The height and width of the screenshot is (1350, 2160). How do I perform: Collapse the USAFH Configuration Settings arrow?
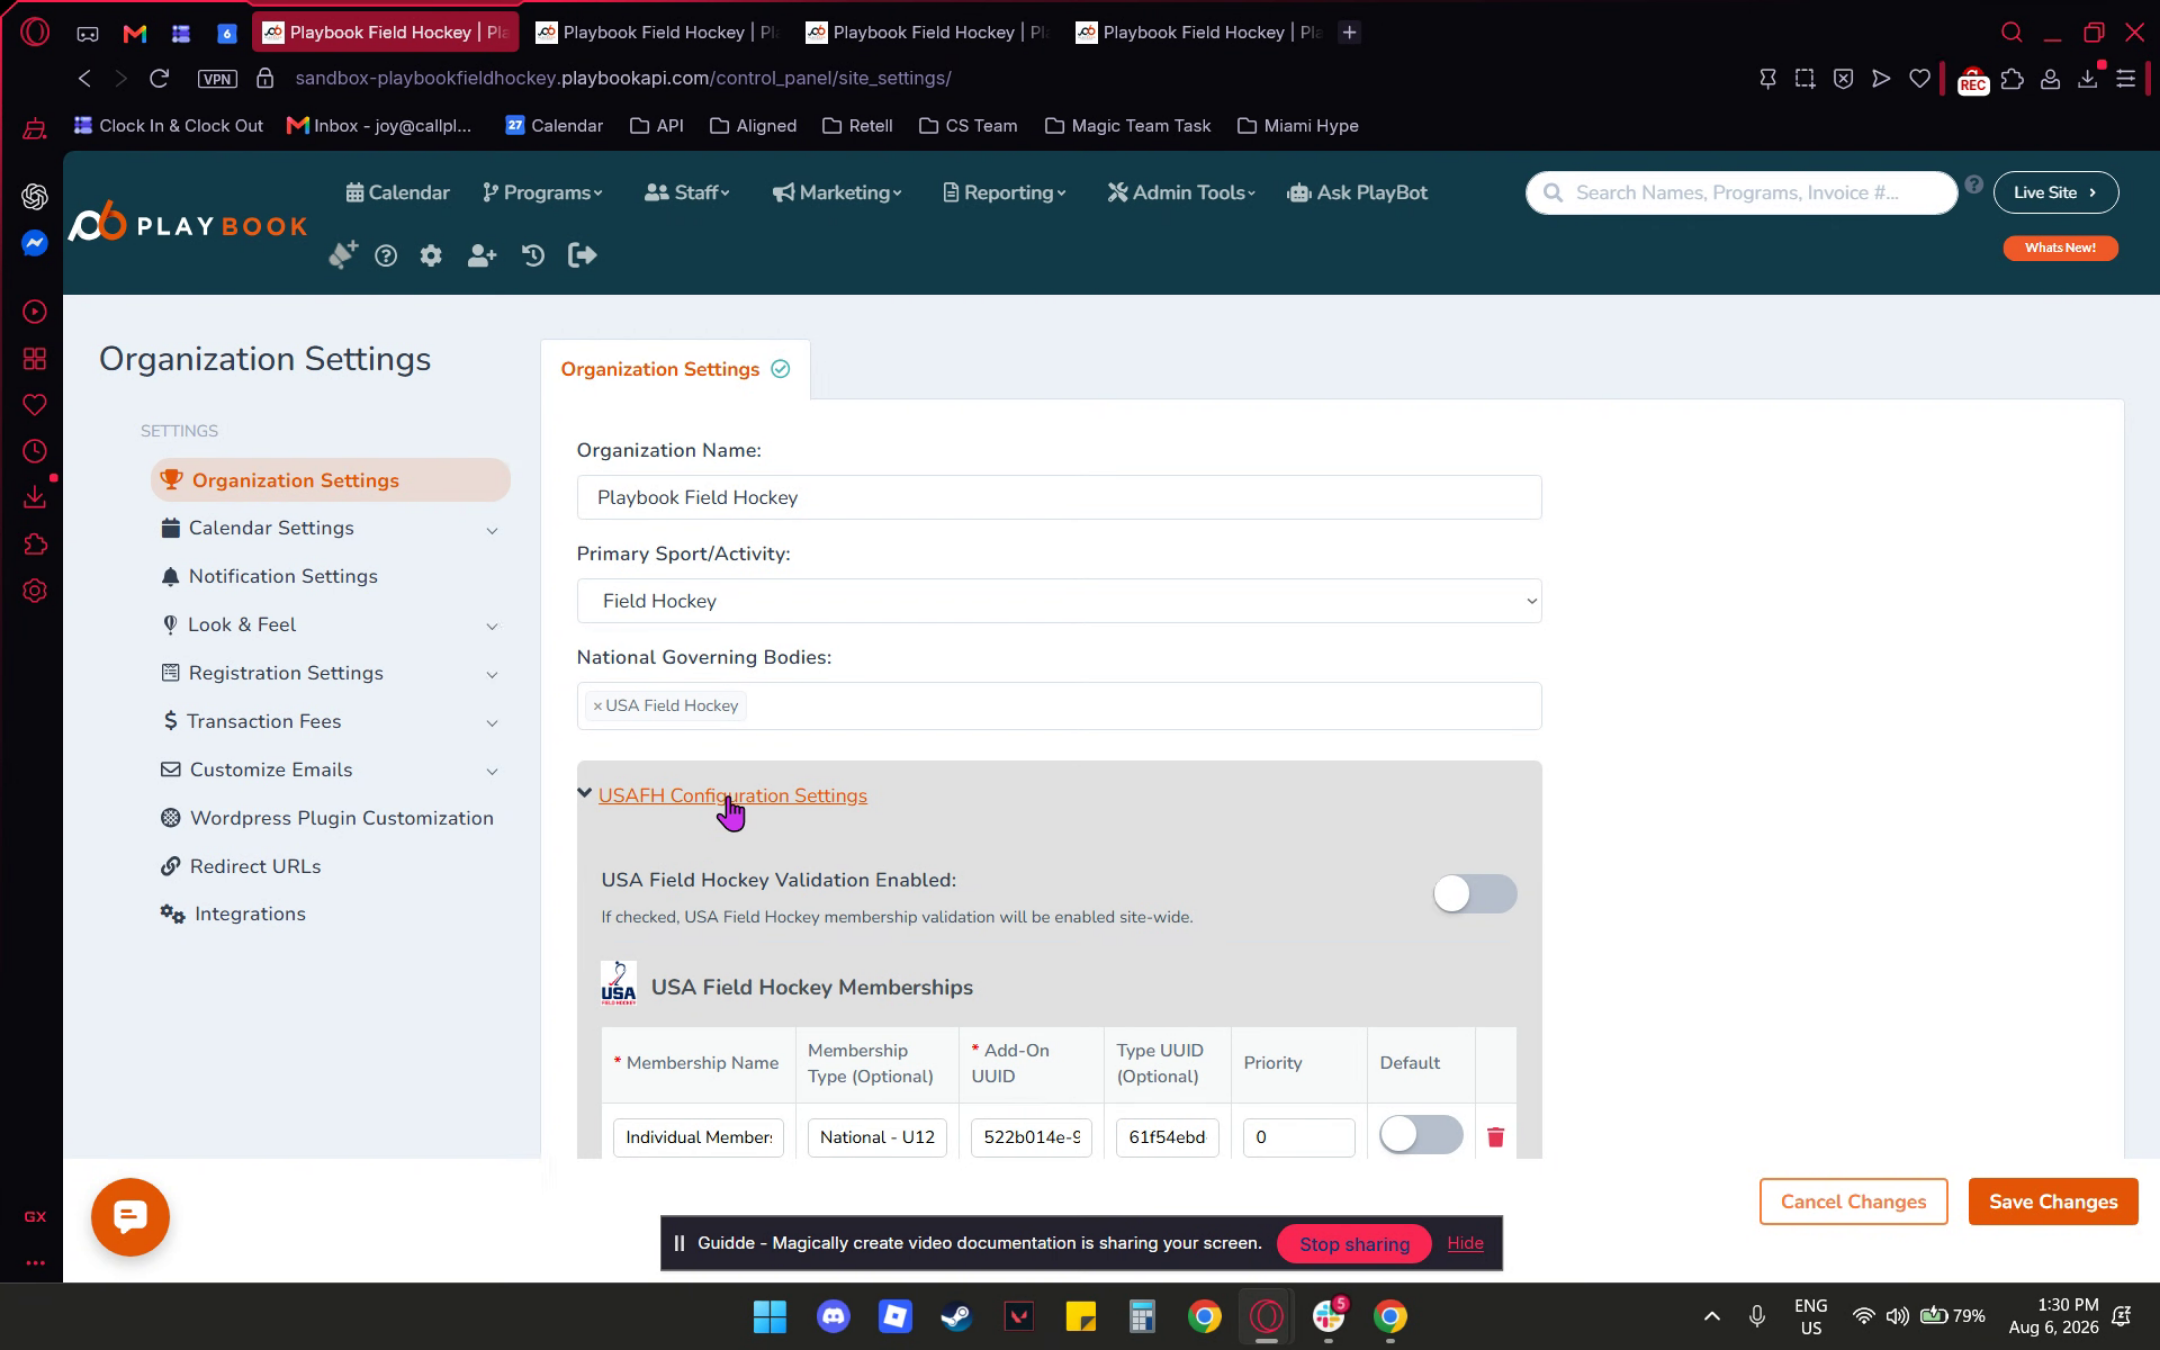(x=585, y=793)
